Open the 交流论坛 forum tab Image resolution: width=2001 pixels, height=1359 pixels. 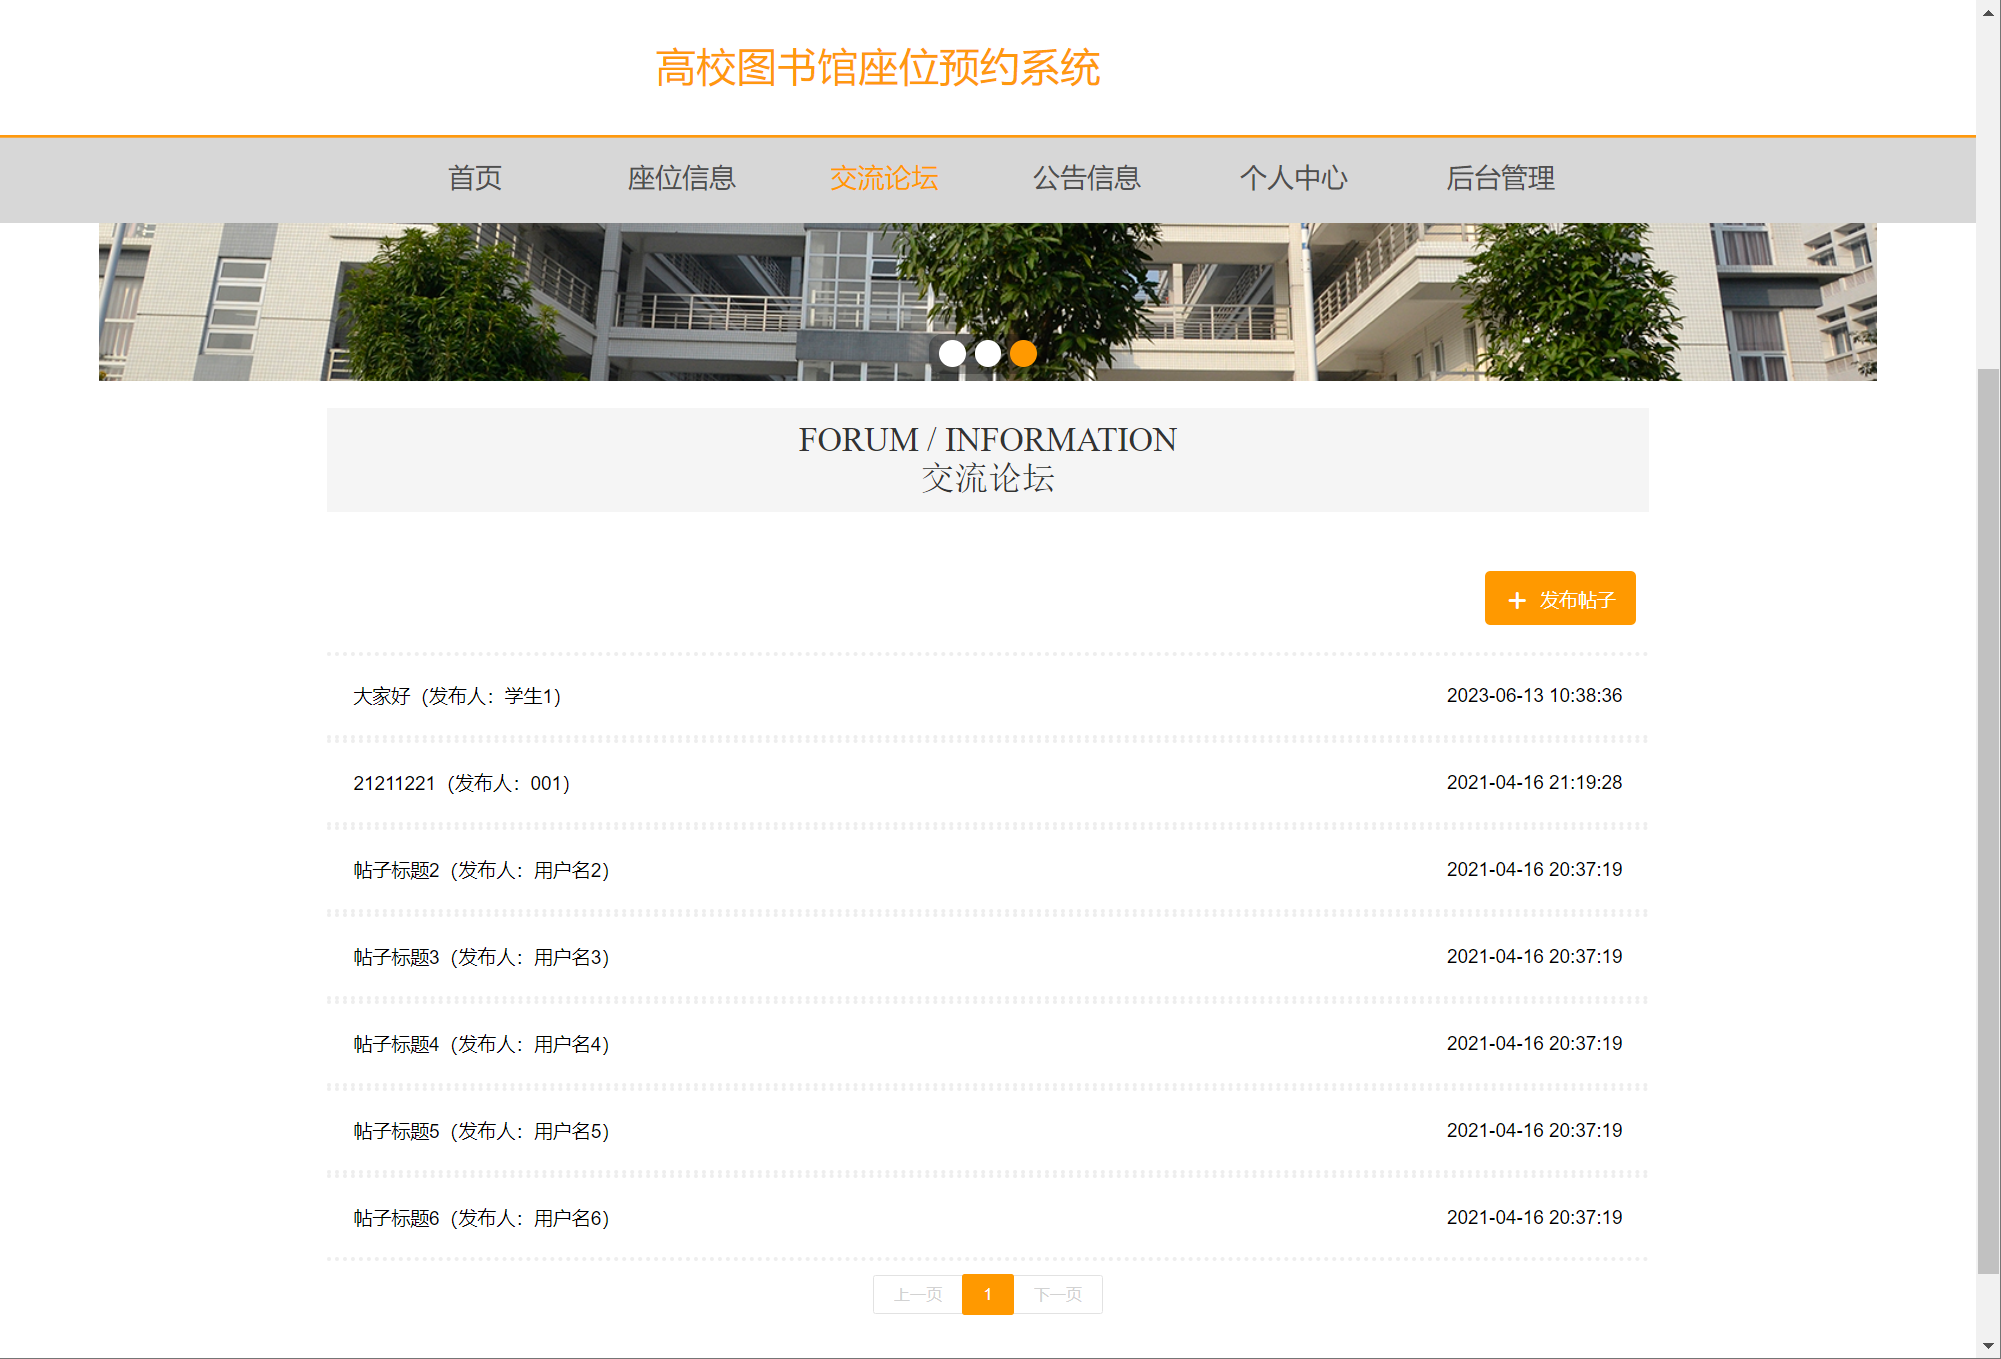pyautogui.click(x=884, y=178)
